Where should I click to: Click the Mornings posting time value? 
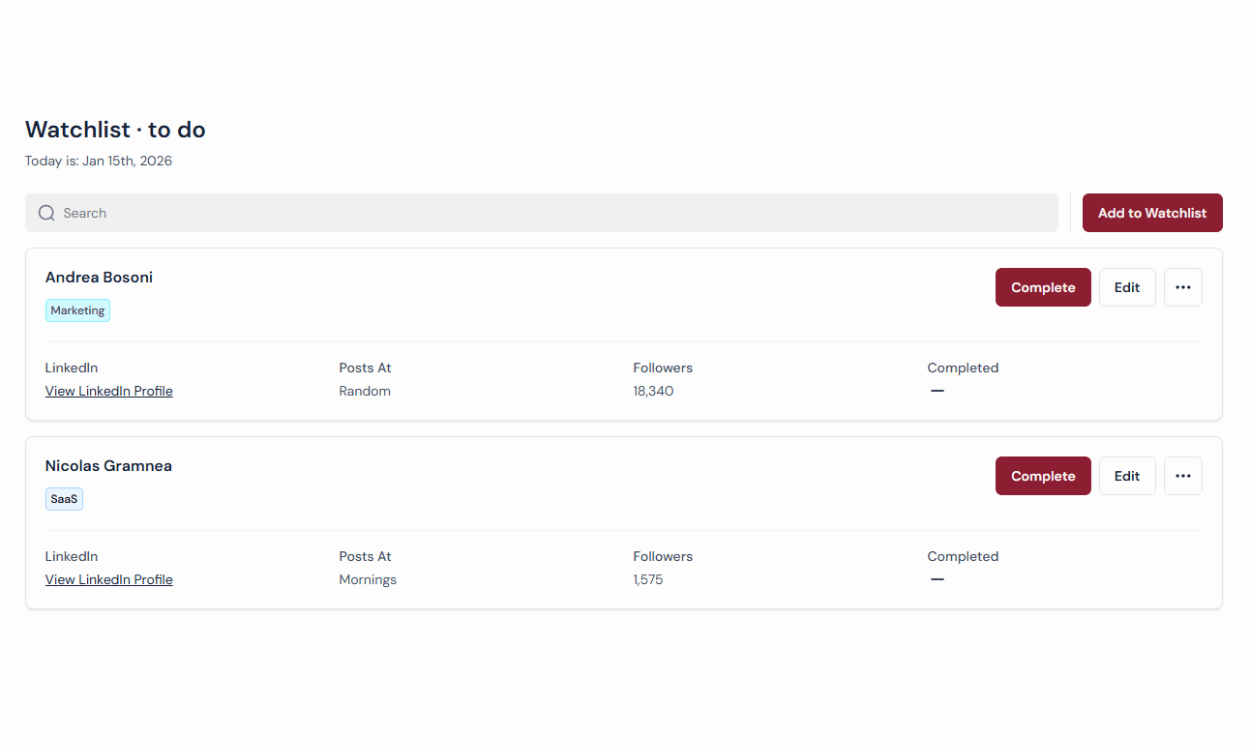pyautogui.click(x=368, y=580)
